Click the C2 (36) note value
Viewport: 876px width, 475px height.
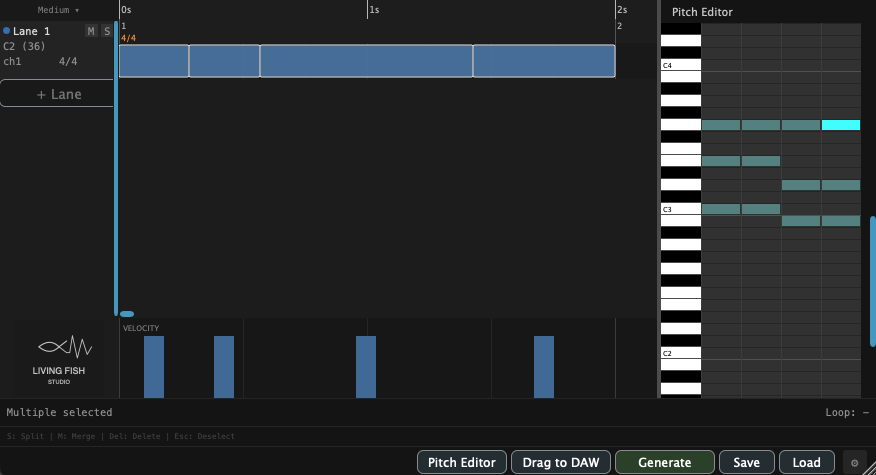pyautogui.click(x=24, y=46)
